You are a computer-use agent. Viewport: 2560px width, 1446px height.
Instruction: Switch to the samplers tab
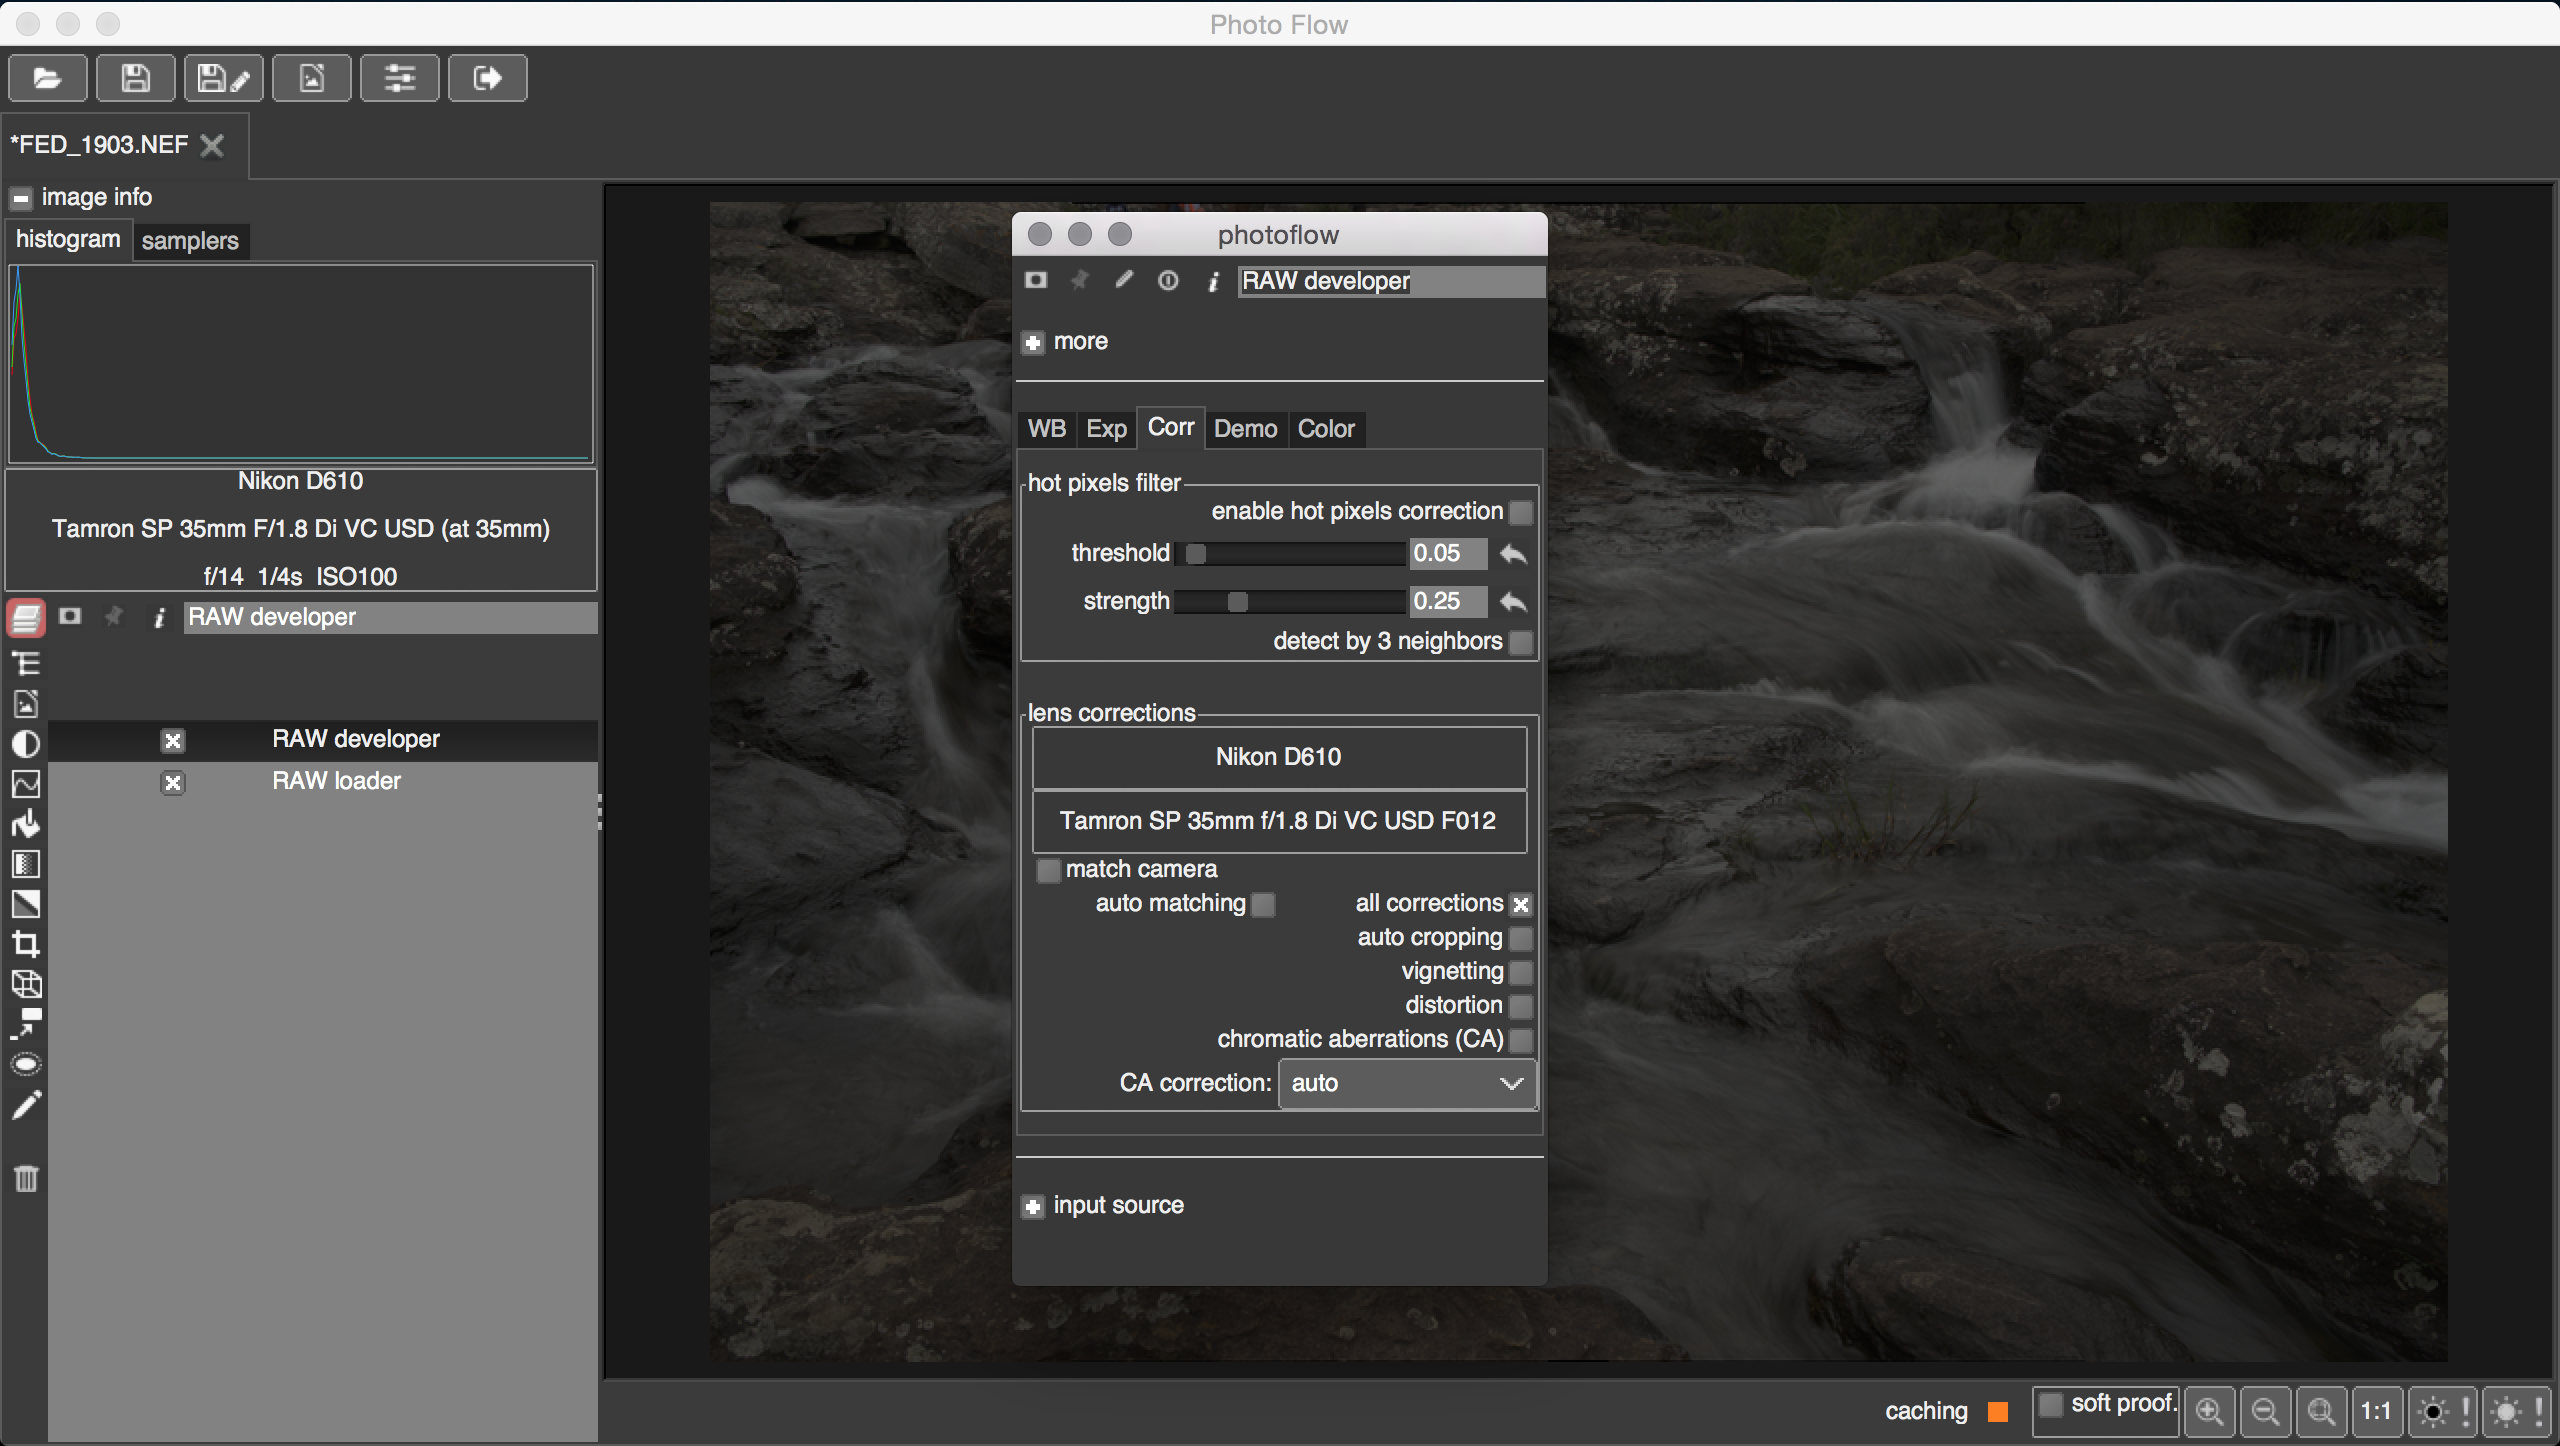coord(190,241)
